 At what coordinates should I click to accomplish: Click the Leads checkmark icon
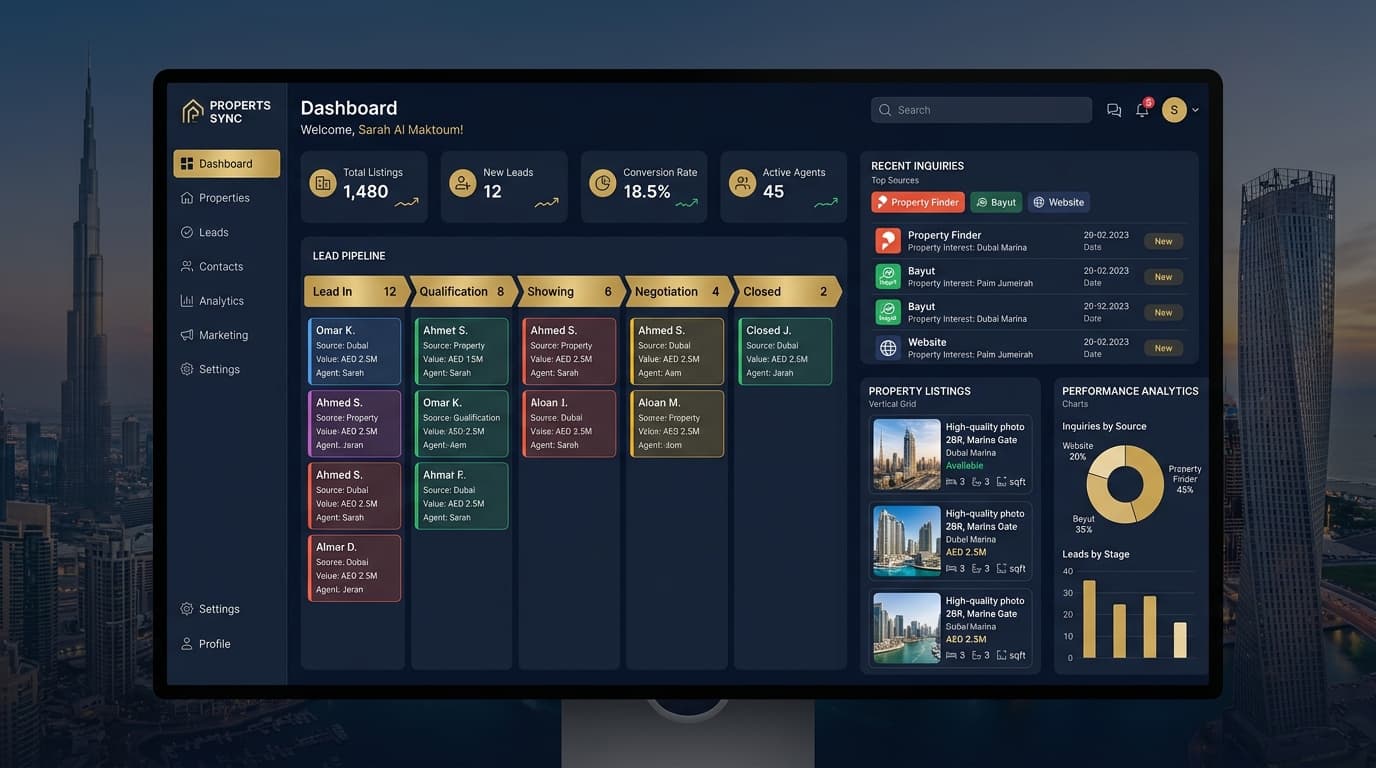(187, 232)
